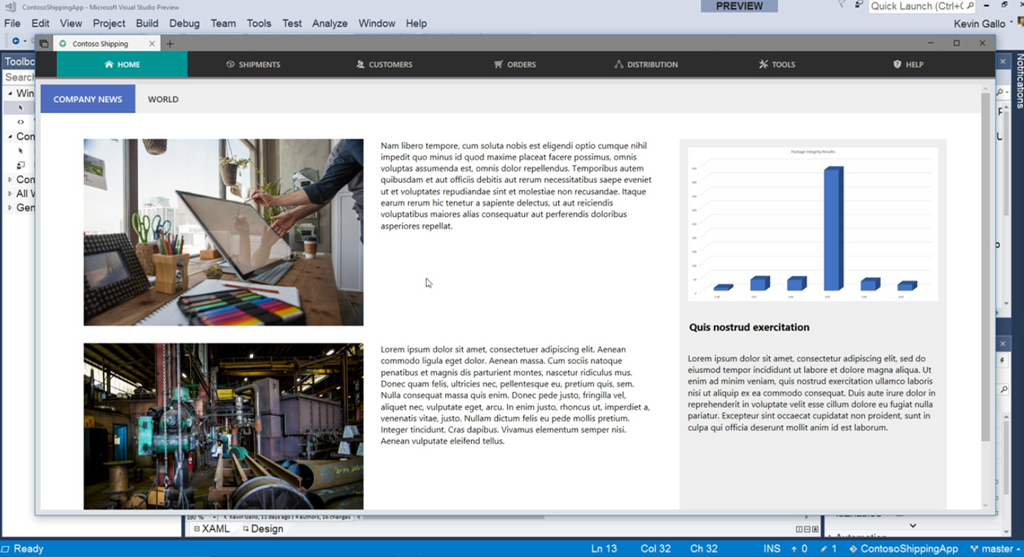Collapse the first Toolbox group starting with 'Win'
Screen dimensions: 1024x557
pos(10,93)
